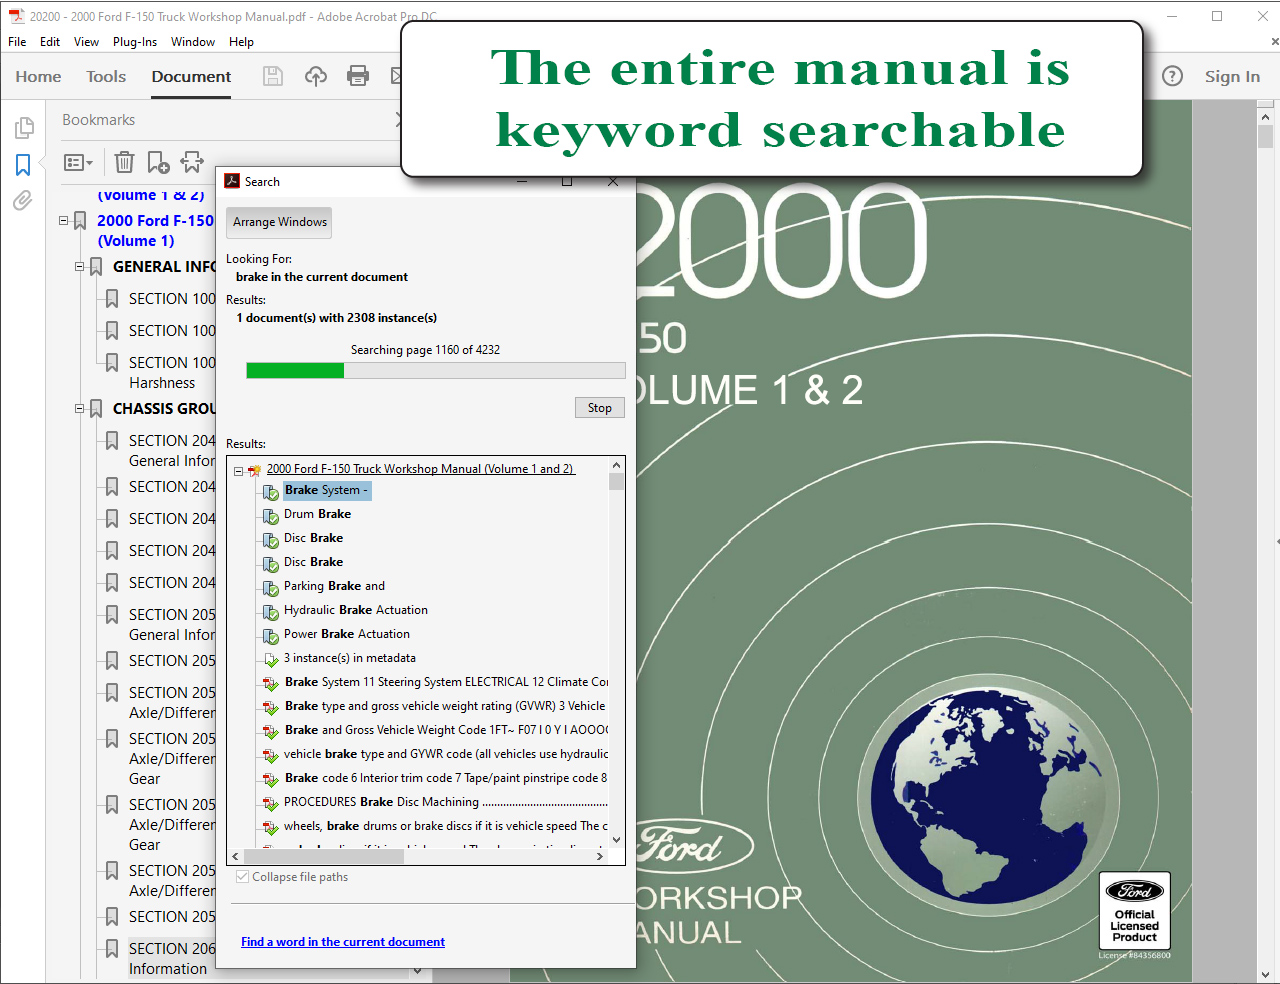Click the search progress bar
The image size is (1280, 984).
[436, 371]
